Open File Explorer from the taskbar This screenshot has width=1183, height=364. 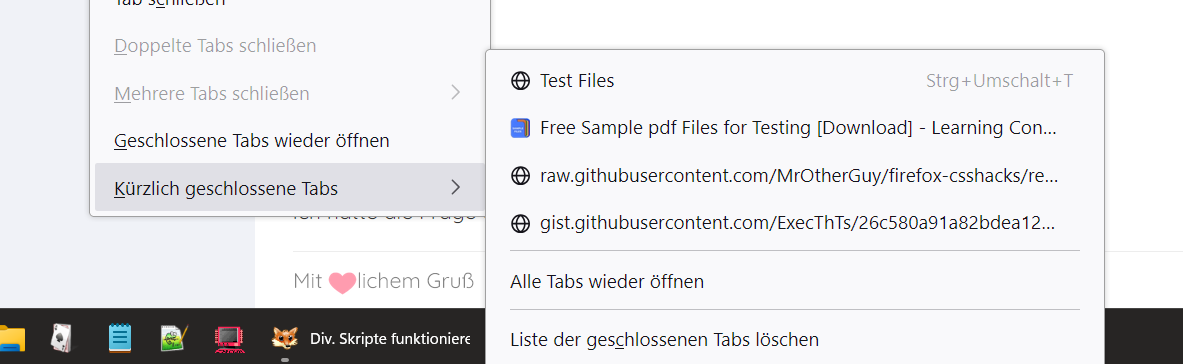[11, 338]
